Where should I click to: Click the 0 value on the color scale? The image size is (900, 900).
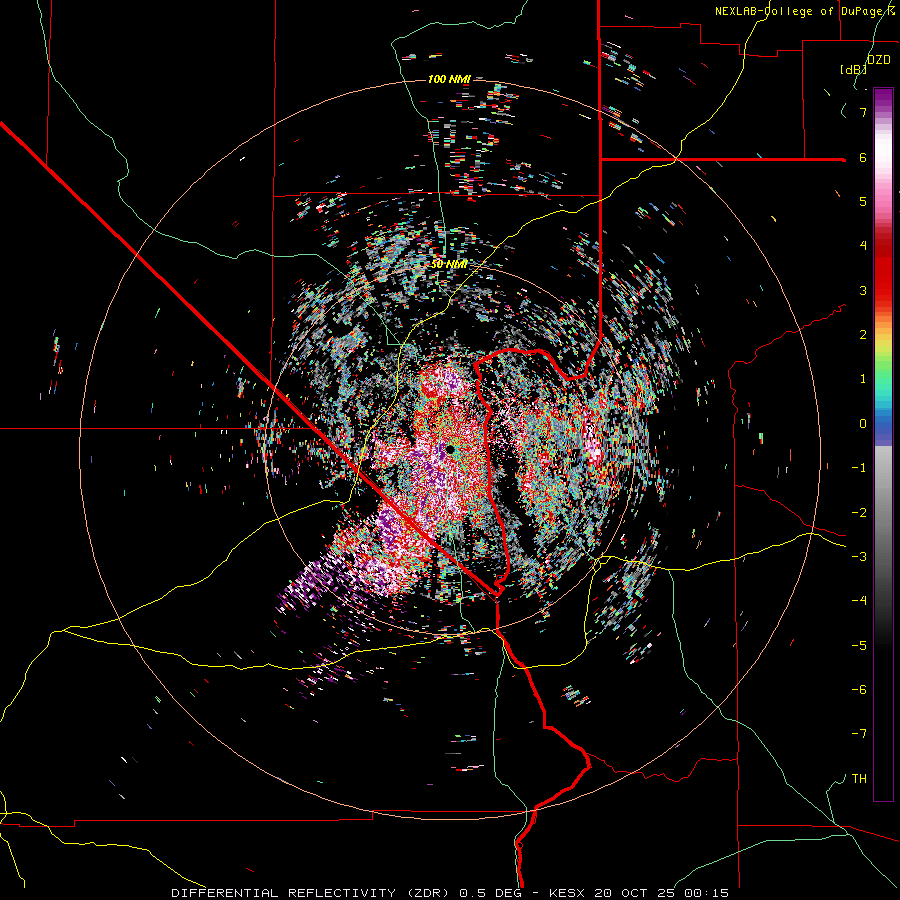[x=863, y=424]
